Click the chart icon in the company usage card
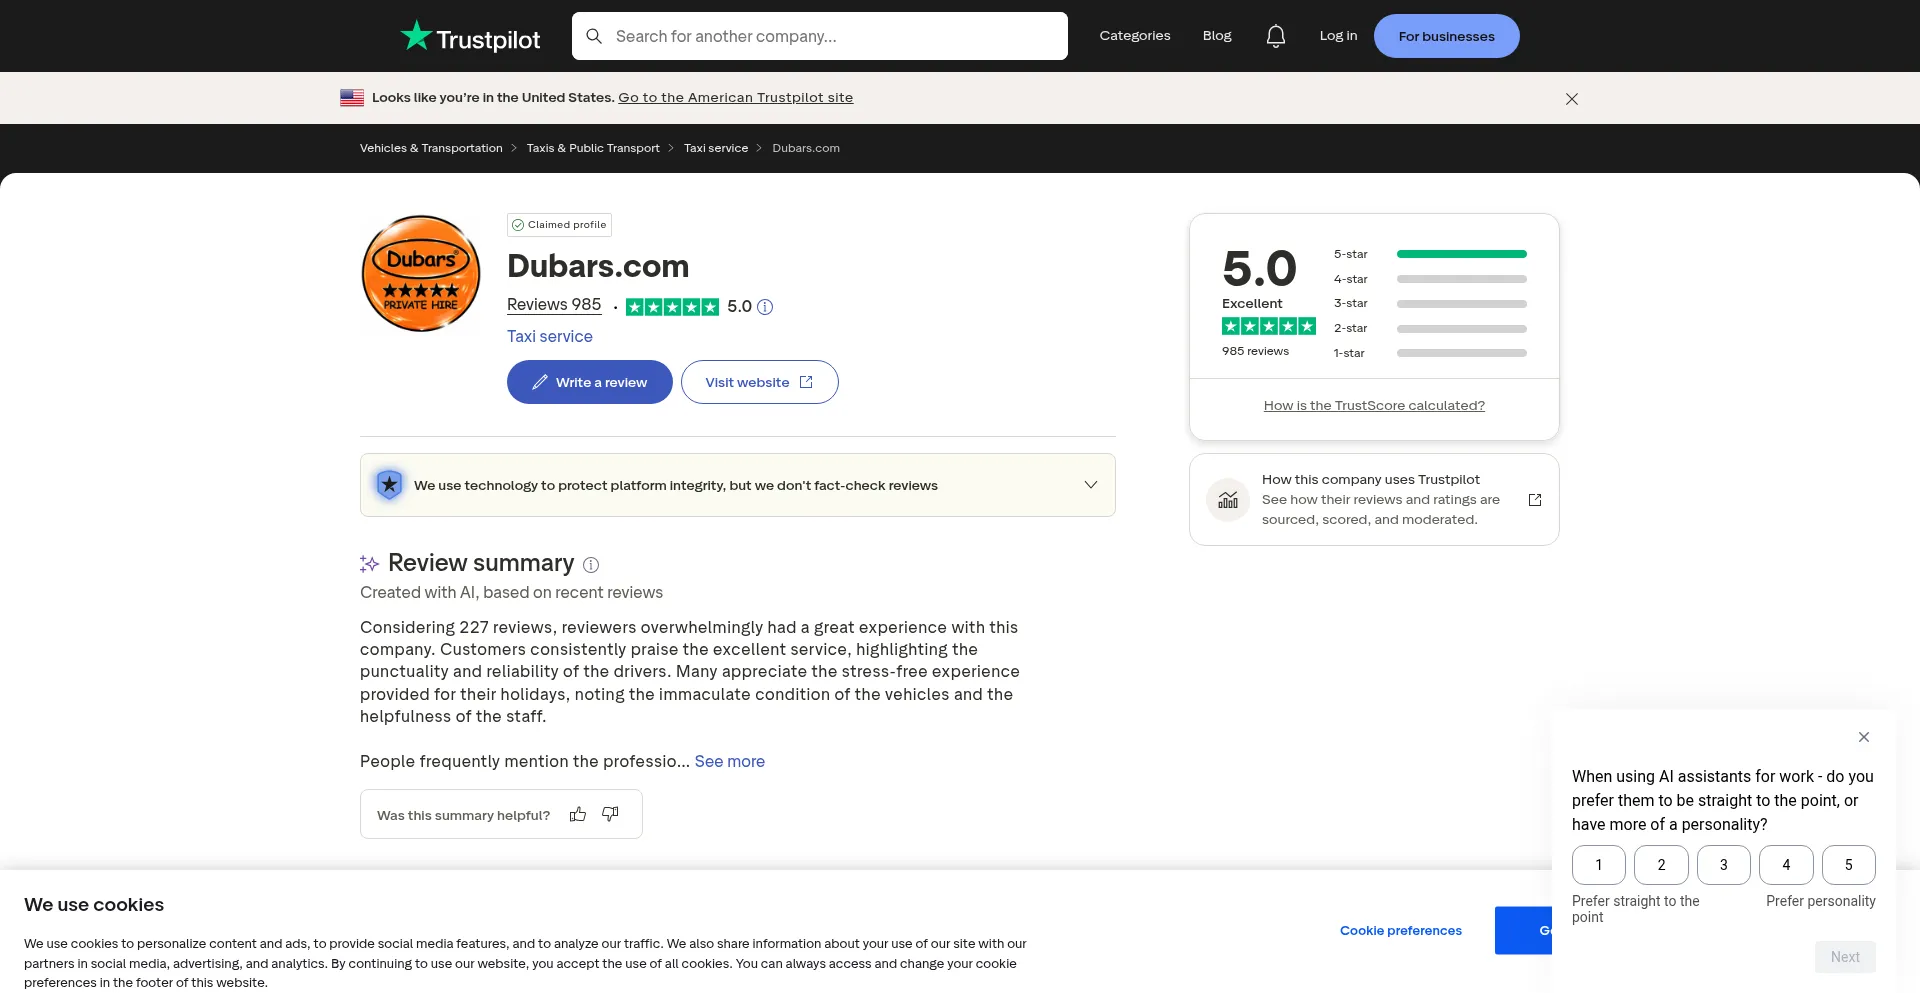The image size is (1920, 993). pyautogui.click(x=1228, y=500)
